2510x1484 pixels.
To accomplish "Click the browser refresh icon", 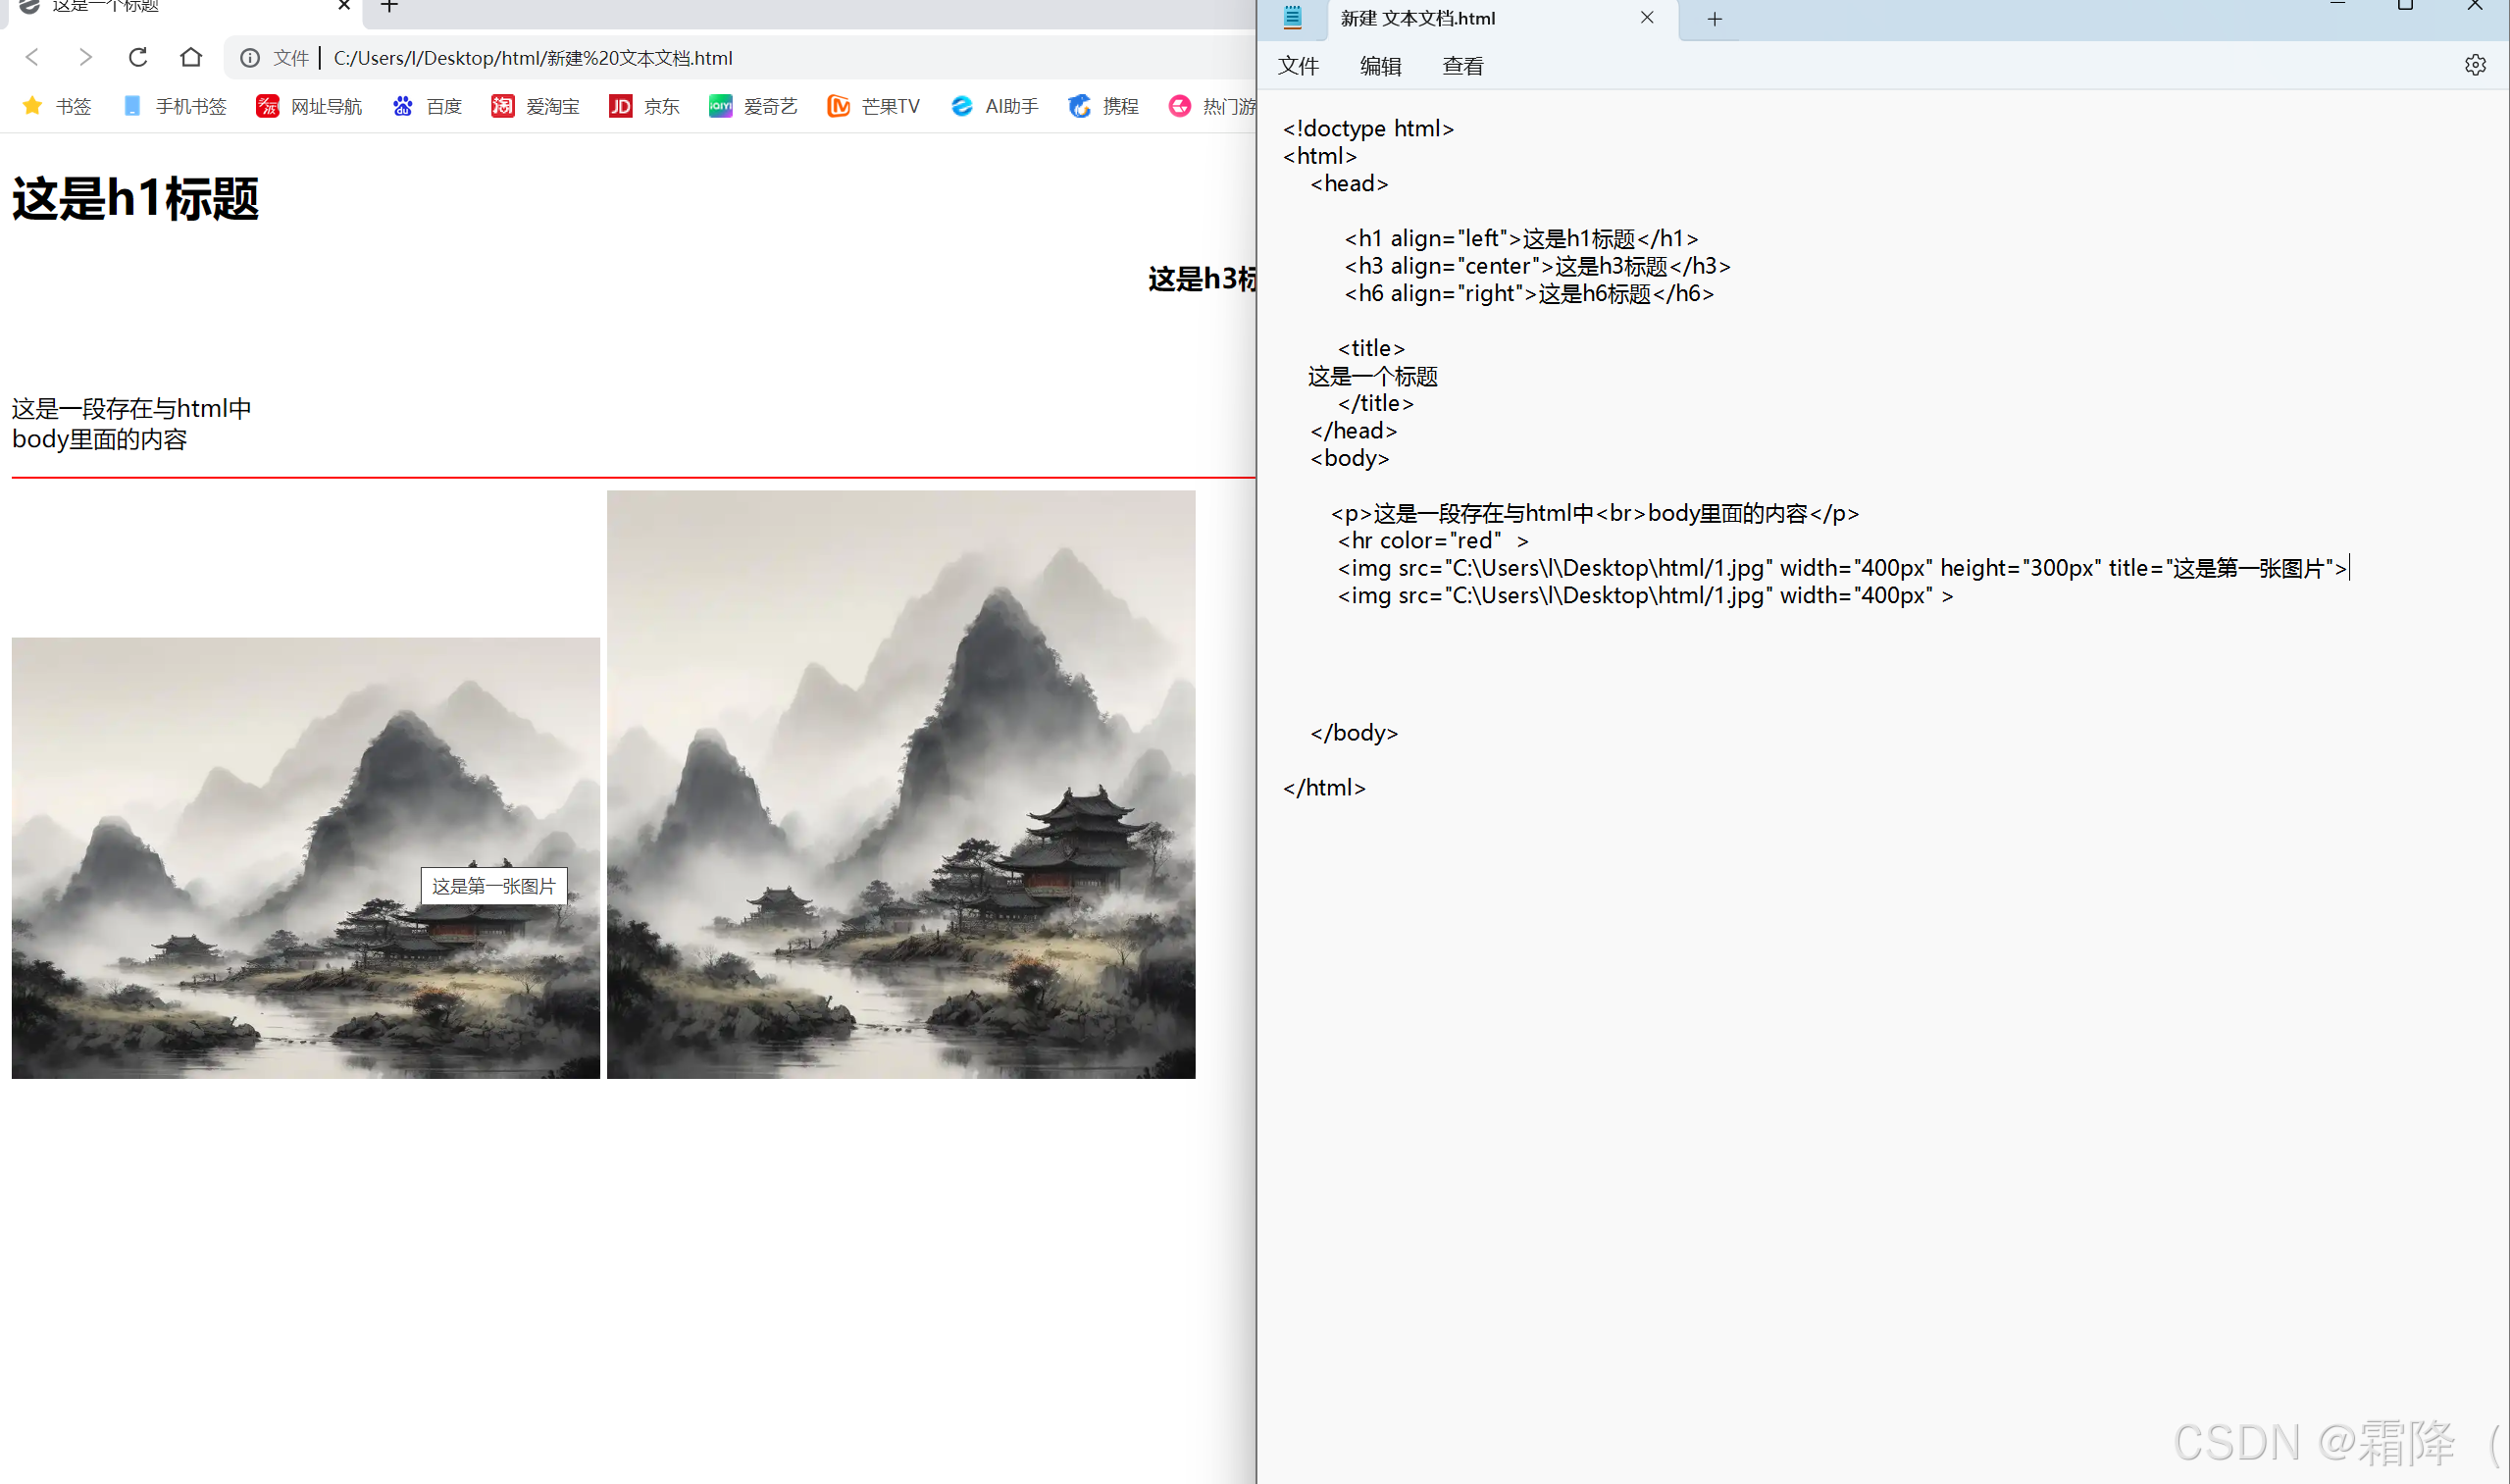I will (x=138, y=57).
